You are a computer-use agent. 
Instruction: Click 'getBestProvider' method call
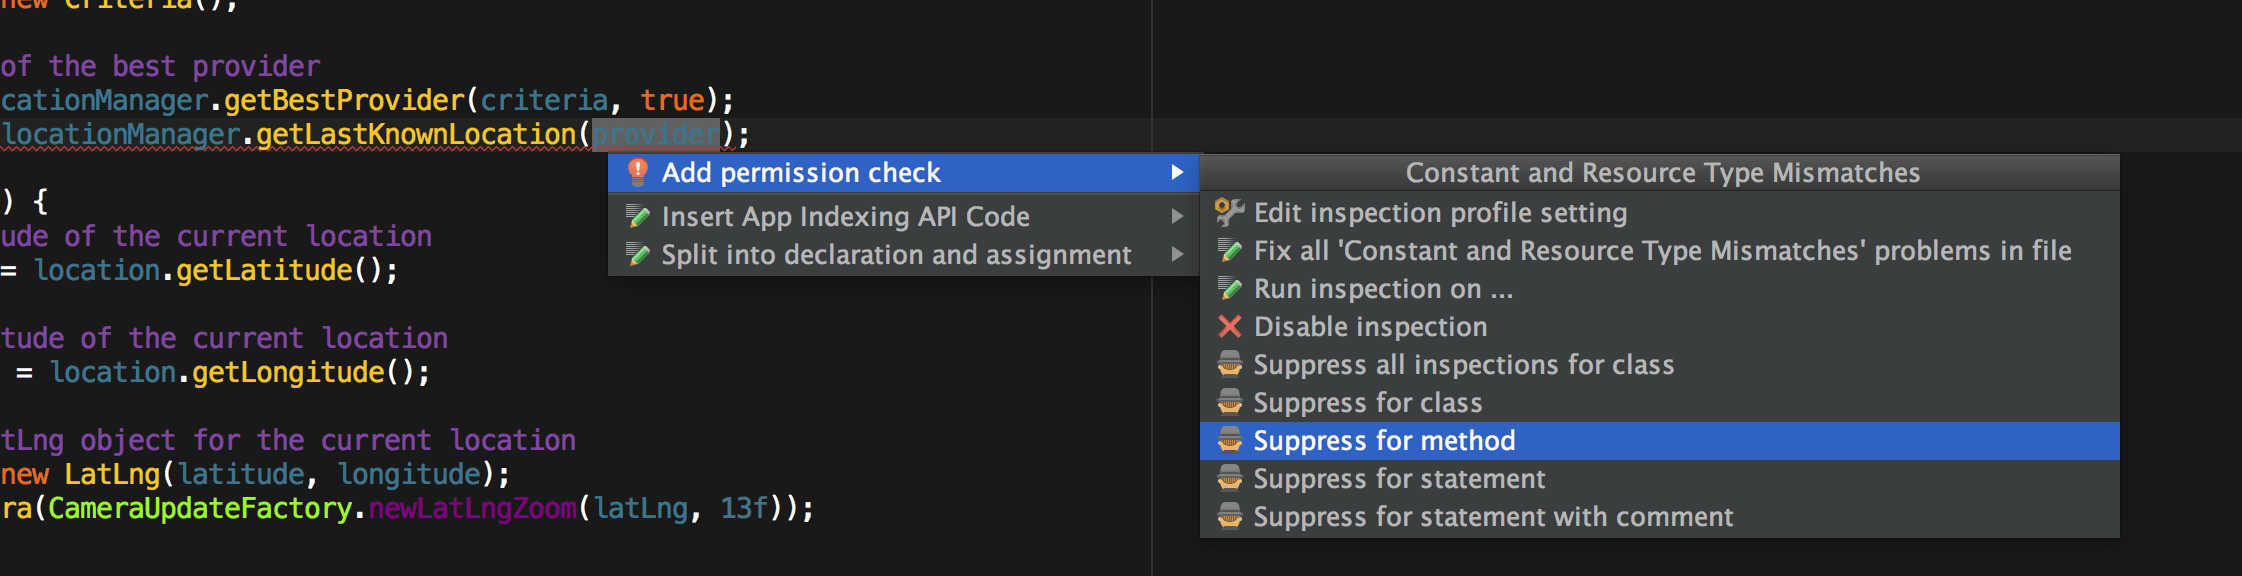tap(344, 100)
